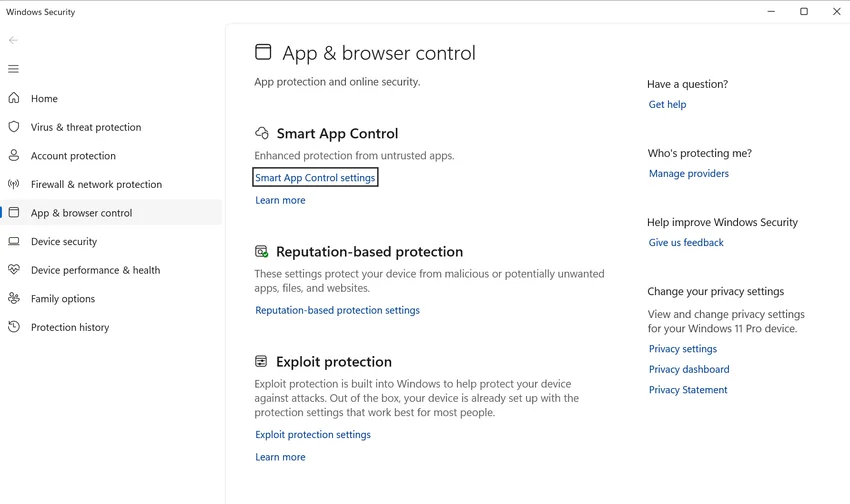Click the App & browser control page header icon

click(263, 52)
